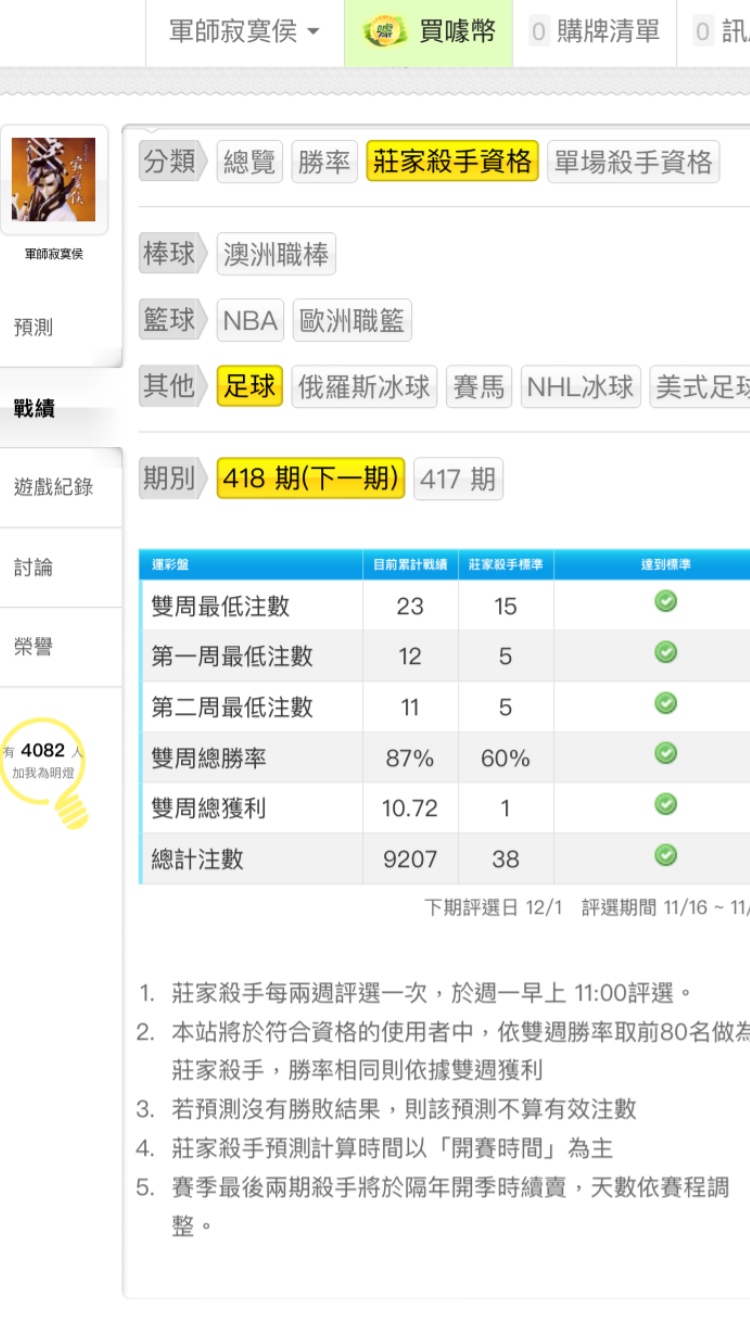This screenshot has height=1334, width=750.
Task: Select the 莊家殺手資格 category filter
Action: [x=453, y=162]
